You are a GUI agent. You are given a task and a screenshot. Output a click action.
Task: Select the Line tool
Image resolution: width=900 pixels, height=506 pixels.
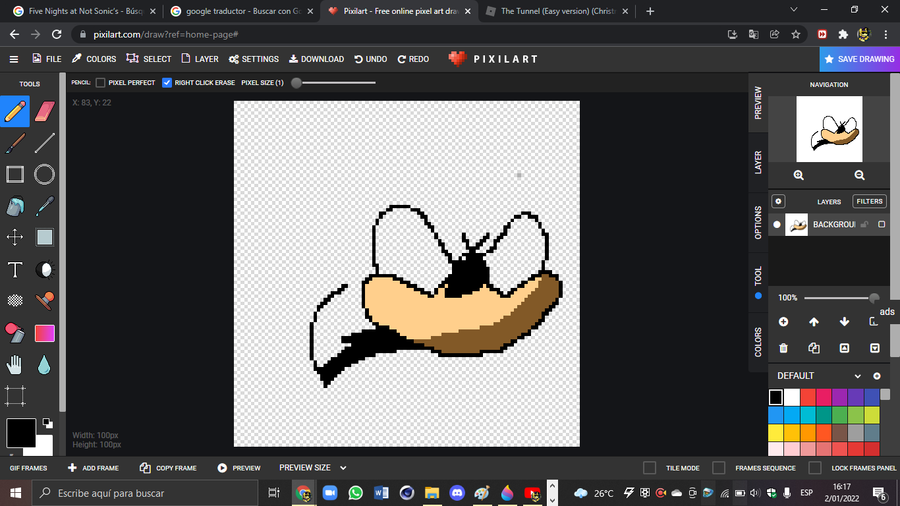pos(44,143)
